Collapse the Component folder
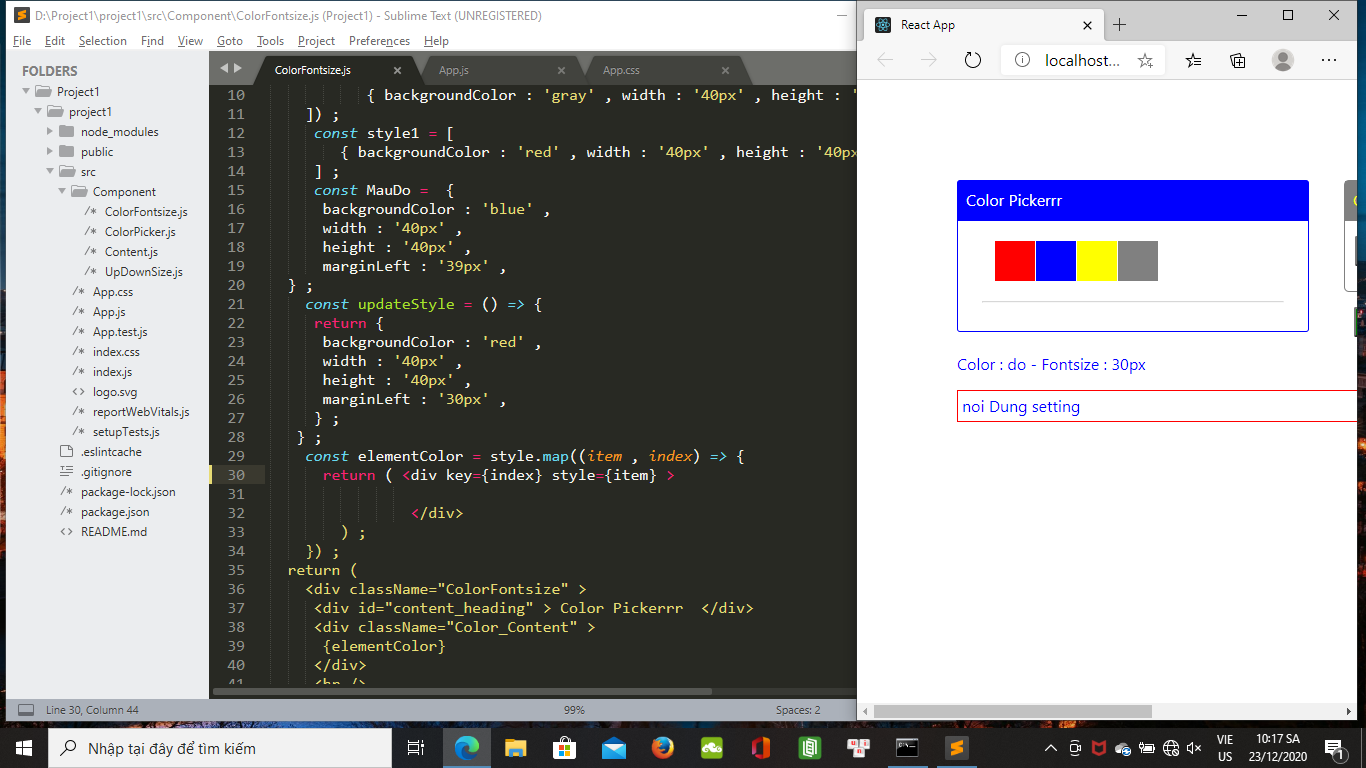Image resolution: width=1366 pixels, height=768 pixels. click(63, 191)
